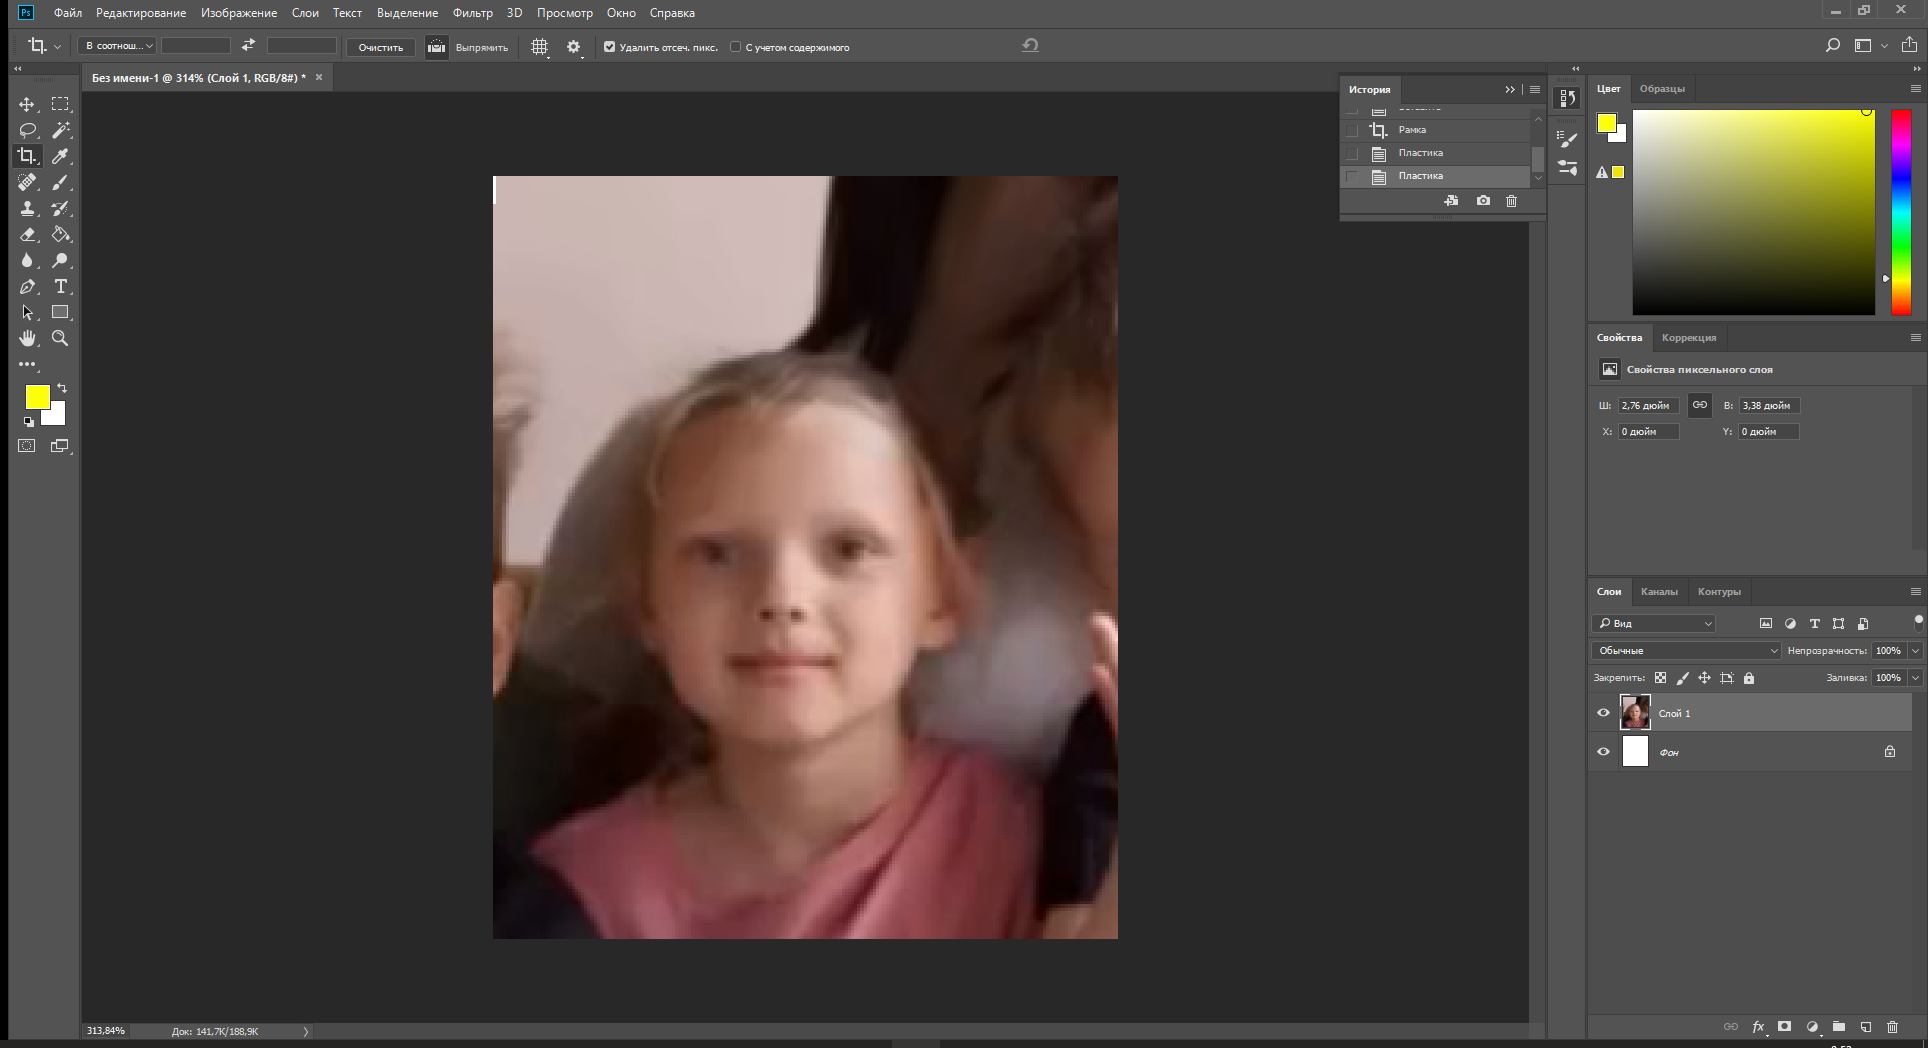This screenshot has height=1048, width=1928.
Task: Open crop overlay grid options
Action: (x=539, y=47)
